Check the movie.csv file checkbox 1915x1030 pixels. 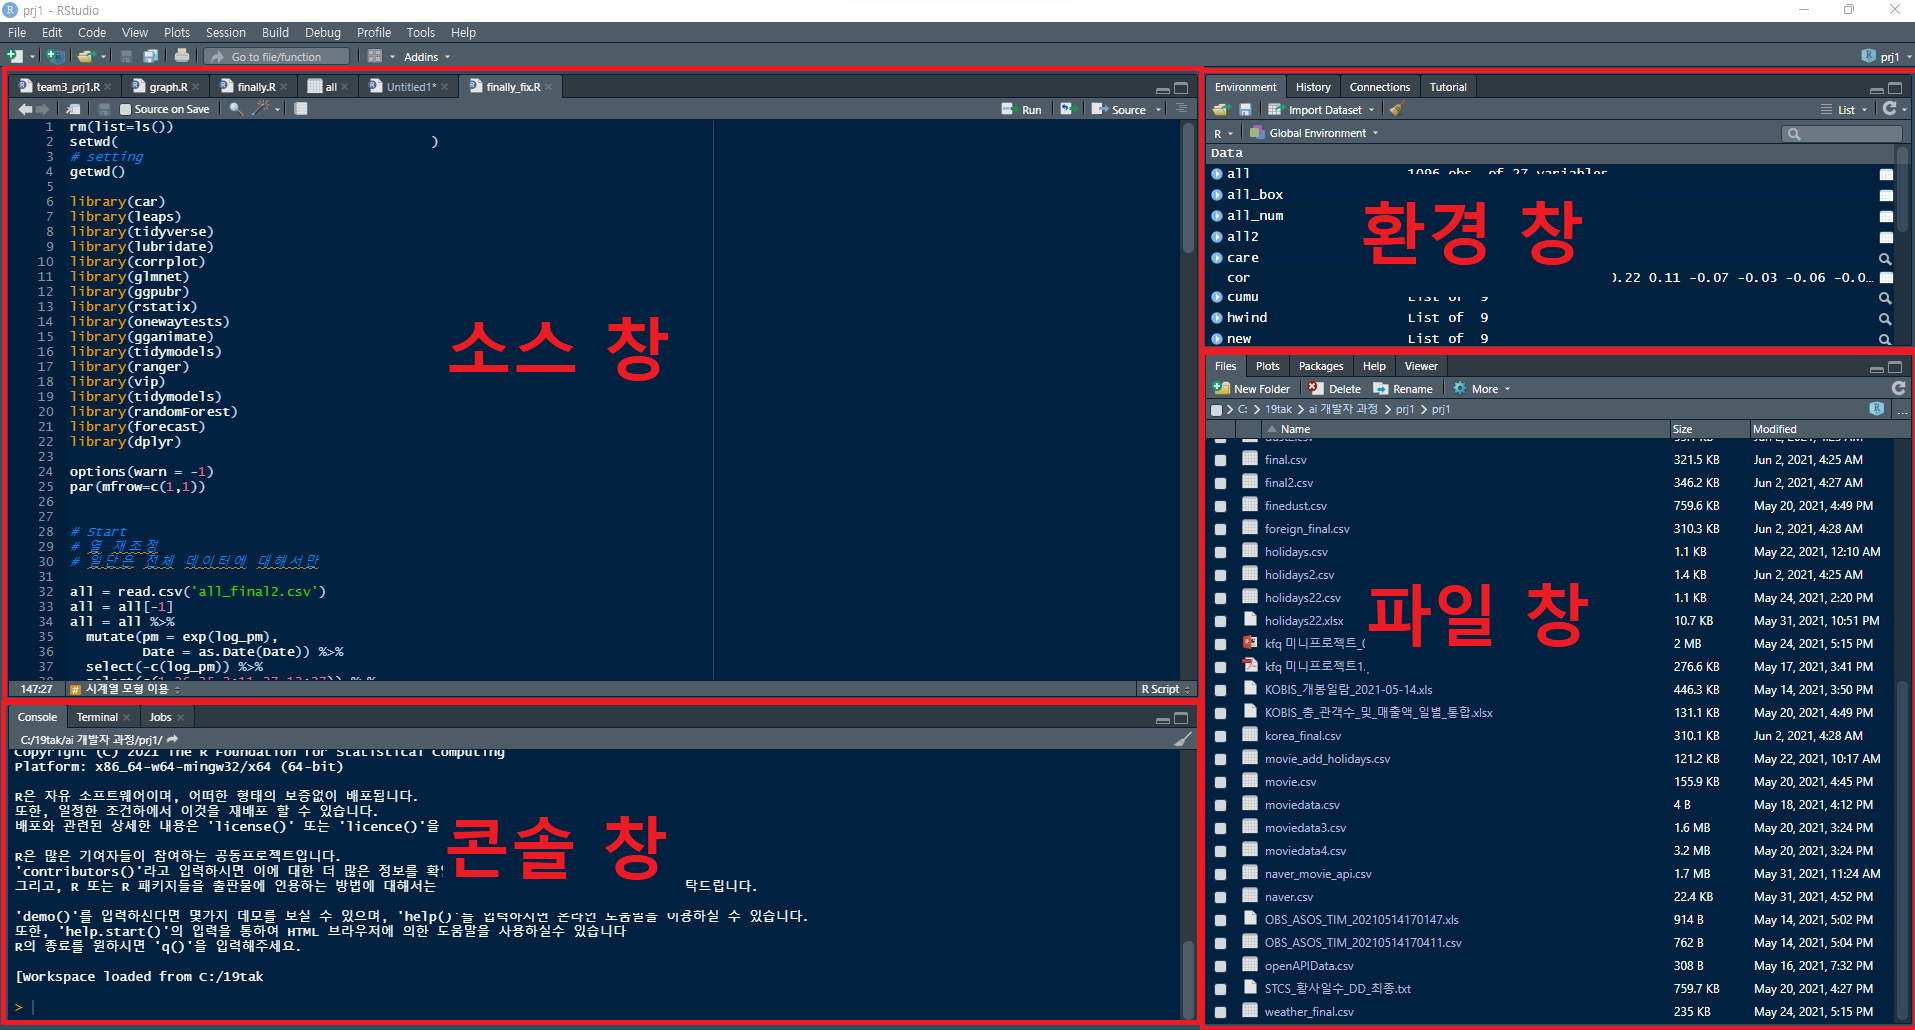1220,782
